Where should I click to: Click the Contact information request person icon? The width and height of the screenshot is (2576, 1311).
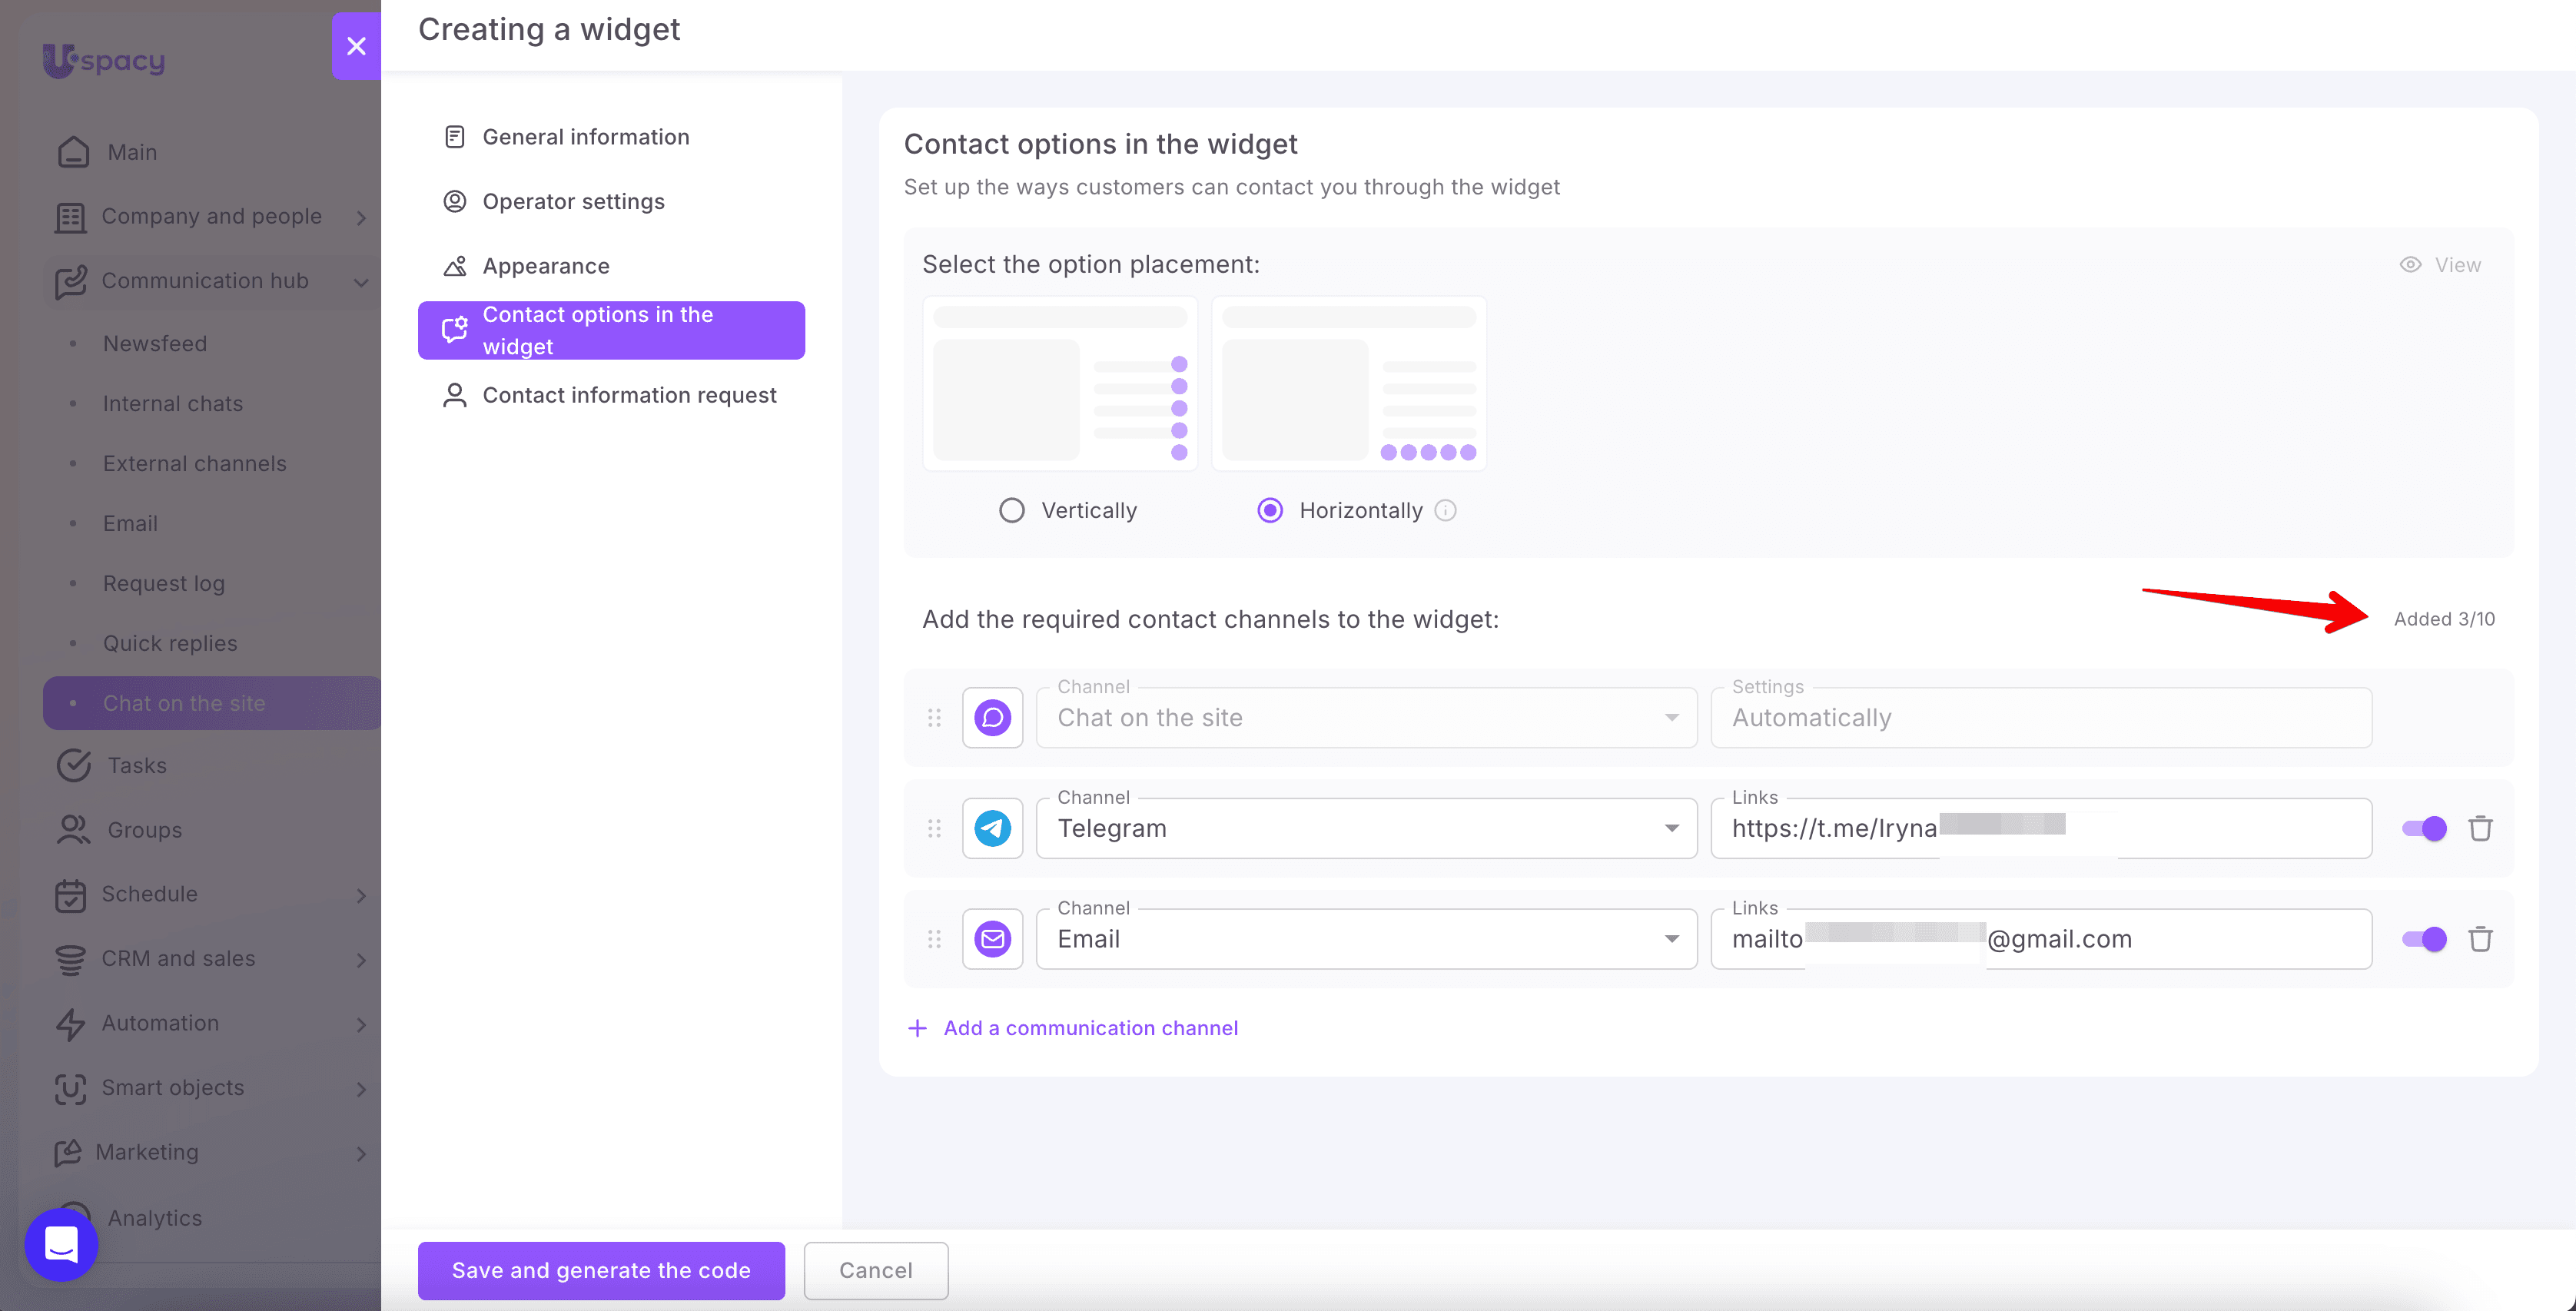coord(455,395)
